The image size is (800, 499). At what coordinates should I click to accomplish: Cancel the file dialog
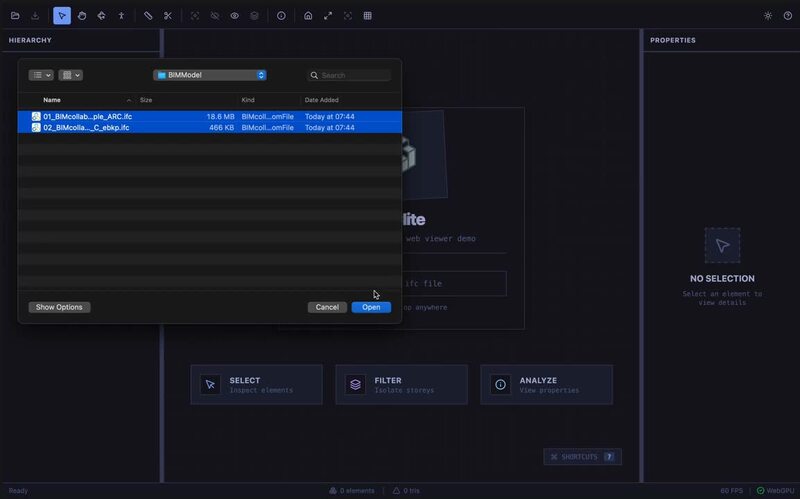(x=327, y=307)
